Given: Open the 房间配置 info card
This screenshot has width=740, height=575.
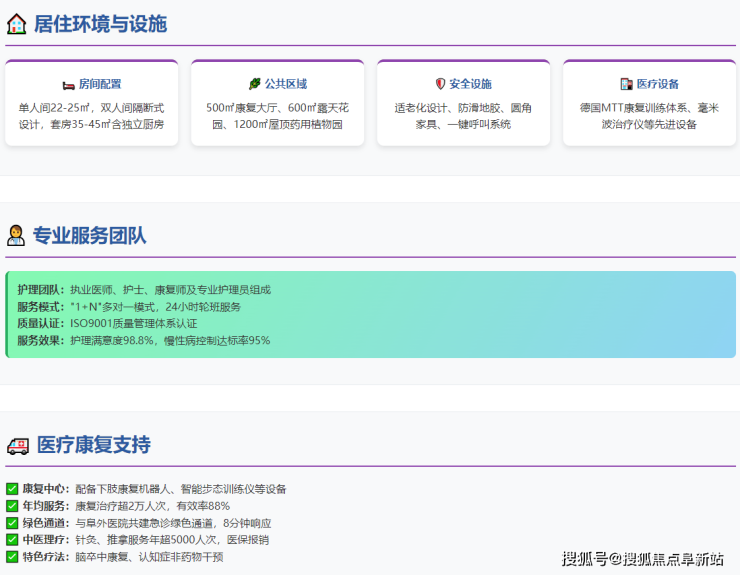Looking at the screenshot, I should [x=92, y=104].
